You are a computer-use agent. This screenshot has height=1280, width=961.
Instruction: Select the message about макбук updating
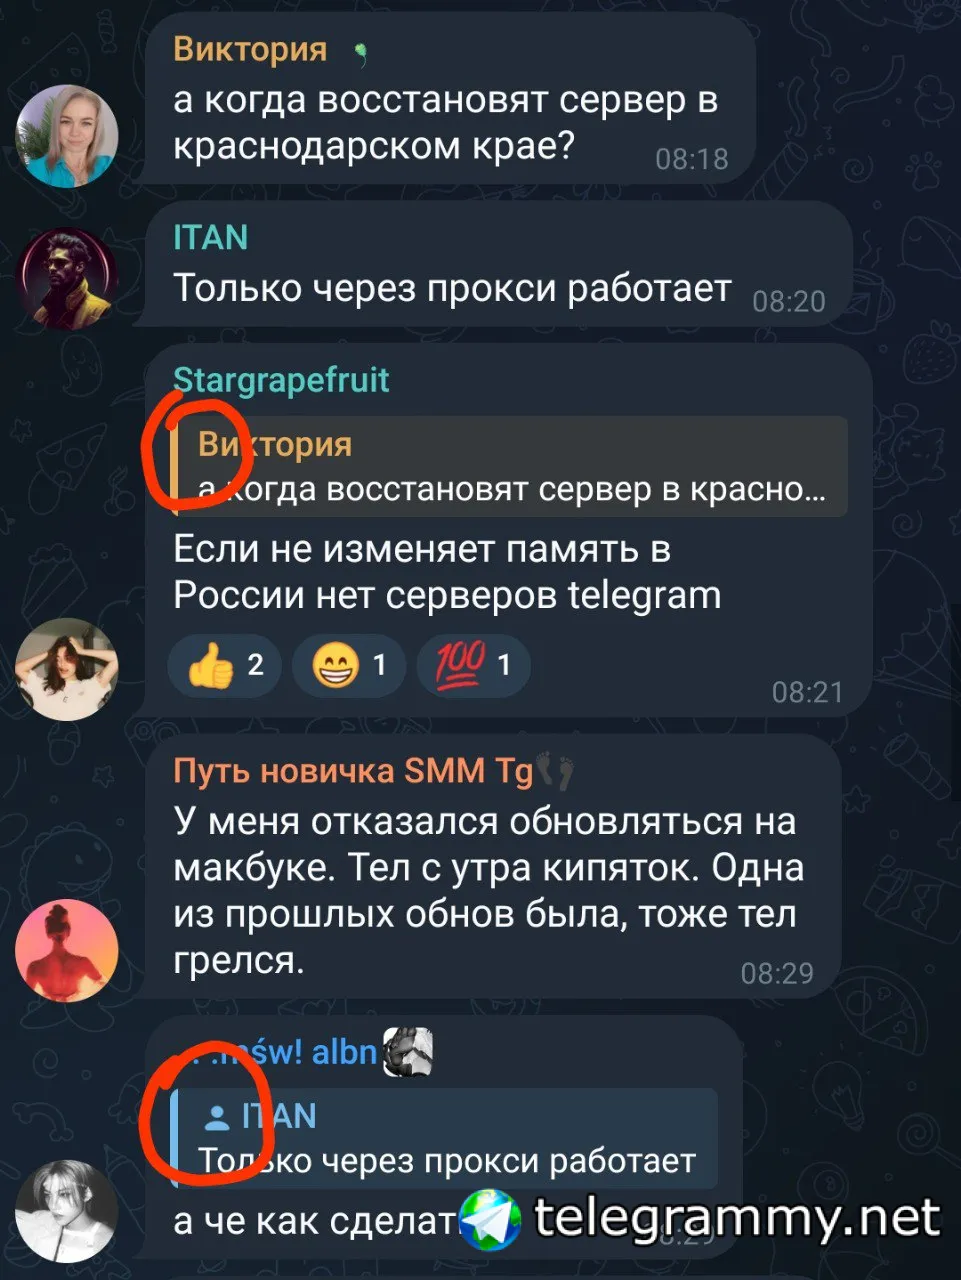[492, 867]
